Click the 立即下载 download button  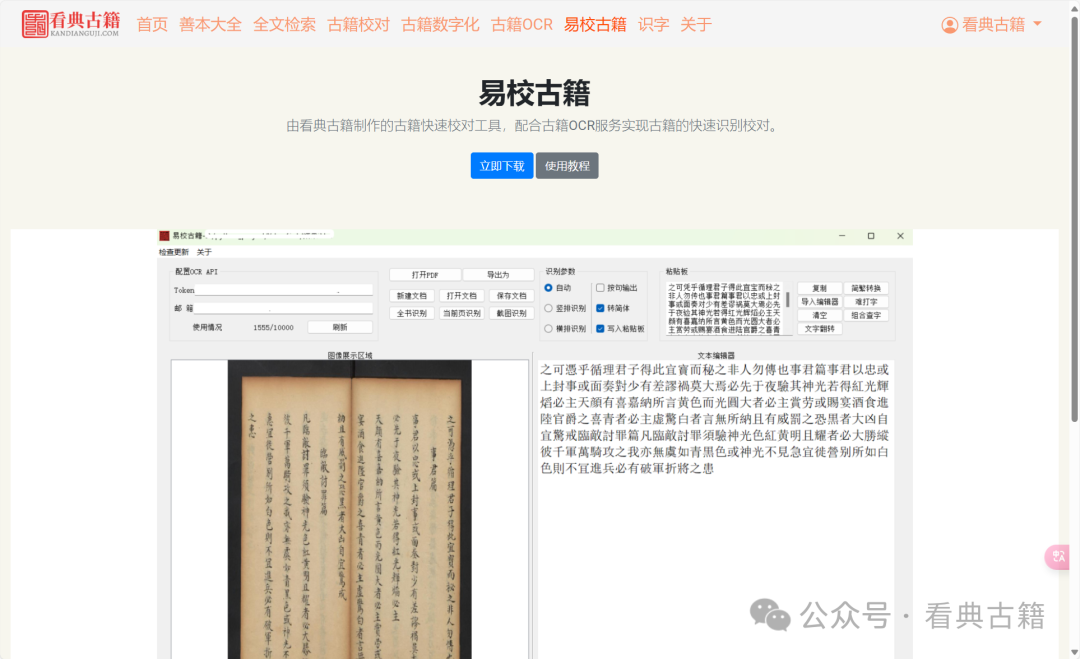(x=501, y=166)
